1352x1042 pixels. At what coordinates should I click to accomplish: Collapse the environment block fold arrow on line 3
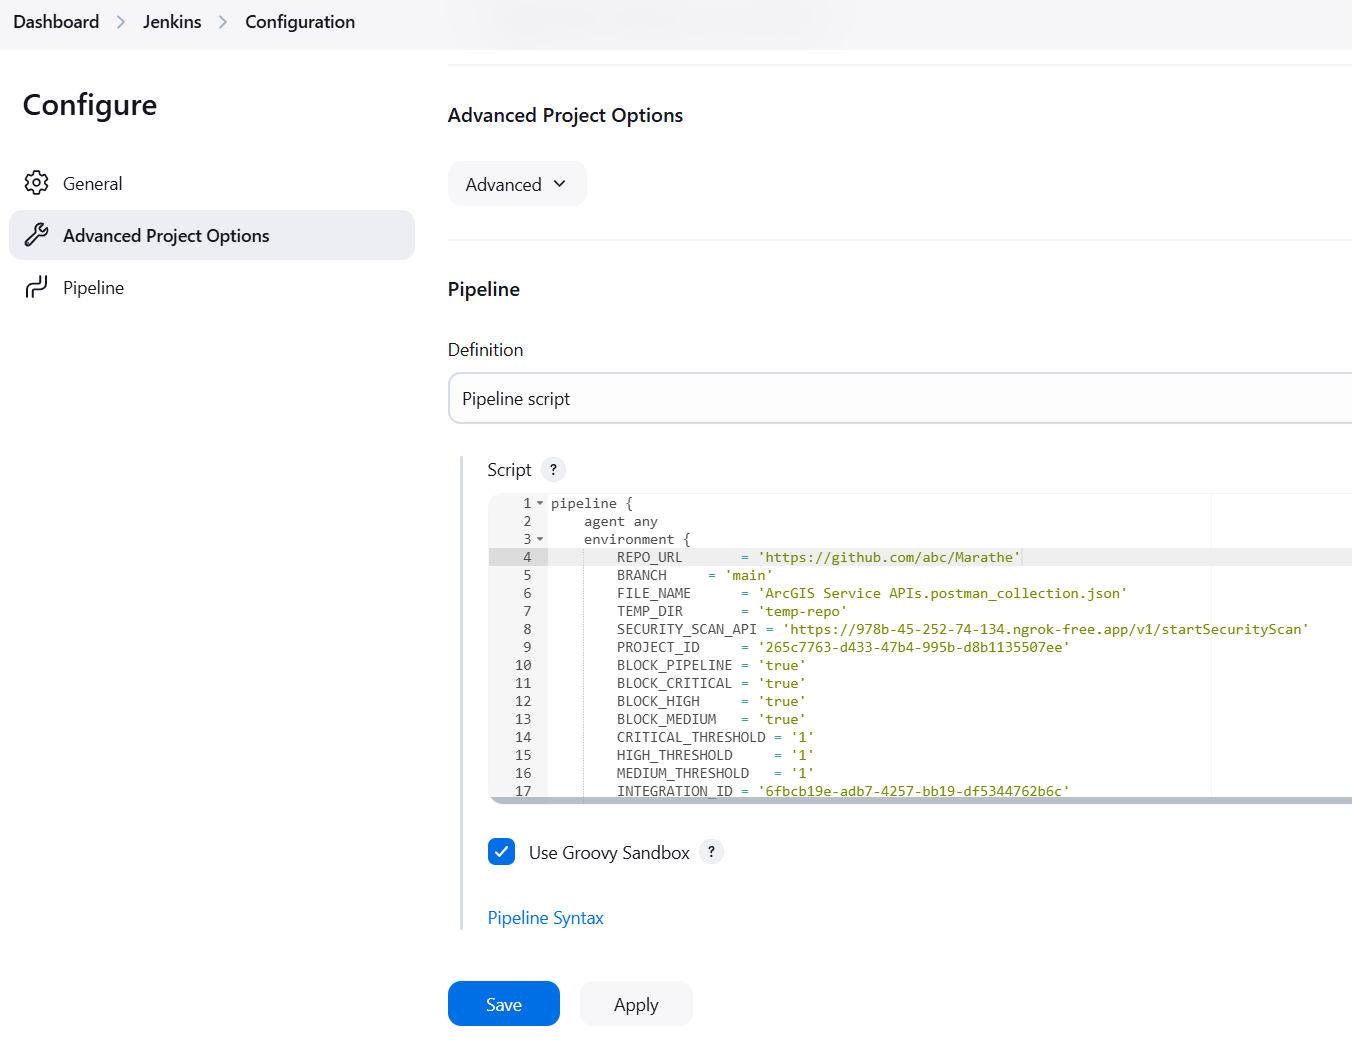(540, 540)
